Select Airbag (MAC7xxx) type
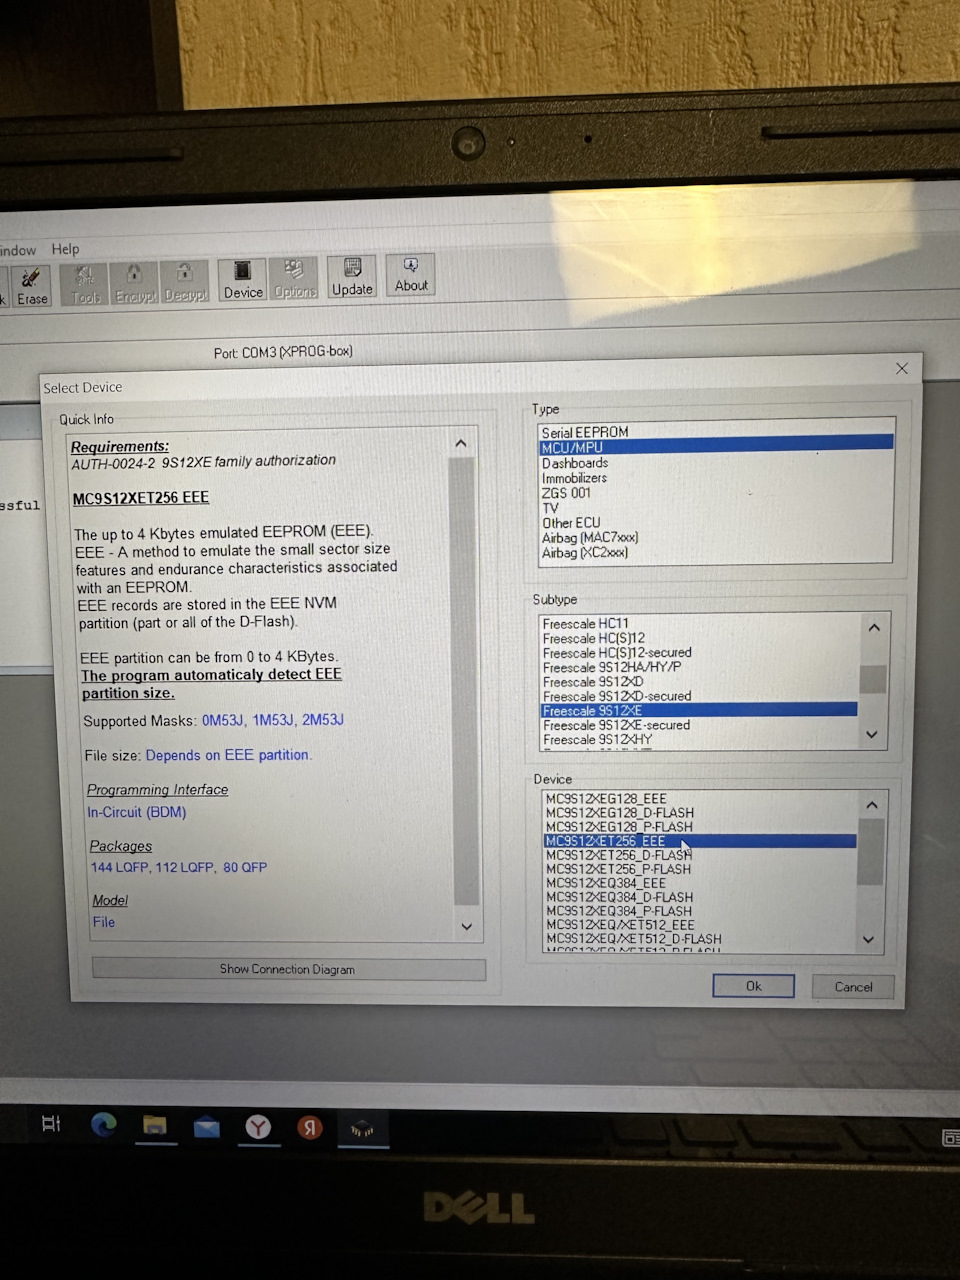The width and height of the screenshot is (960, 1280). pyautogui.click(x=716, y=538)
